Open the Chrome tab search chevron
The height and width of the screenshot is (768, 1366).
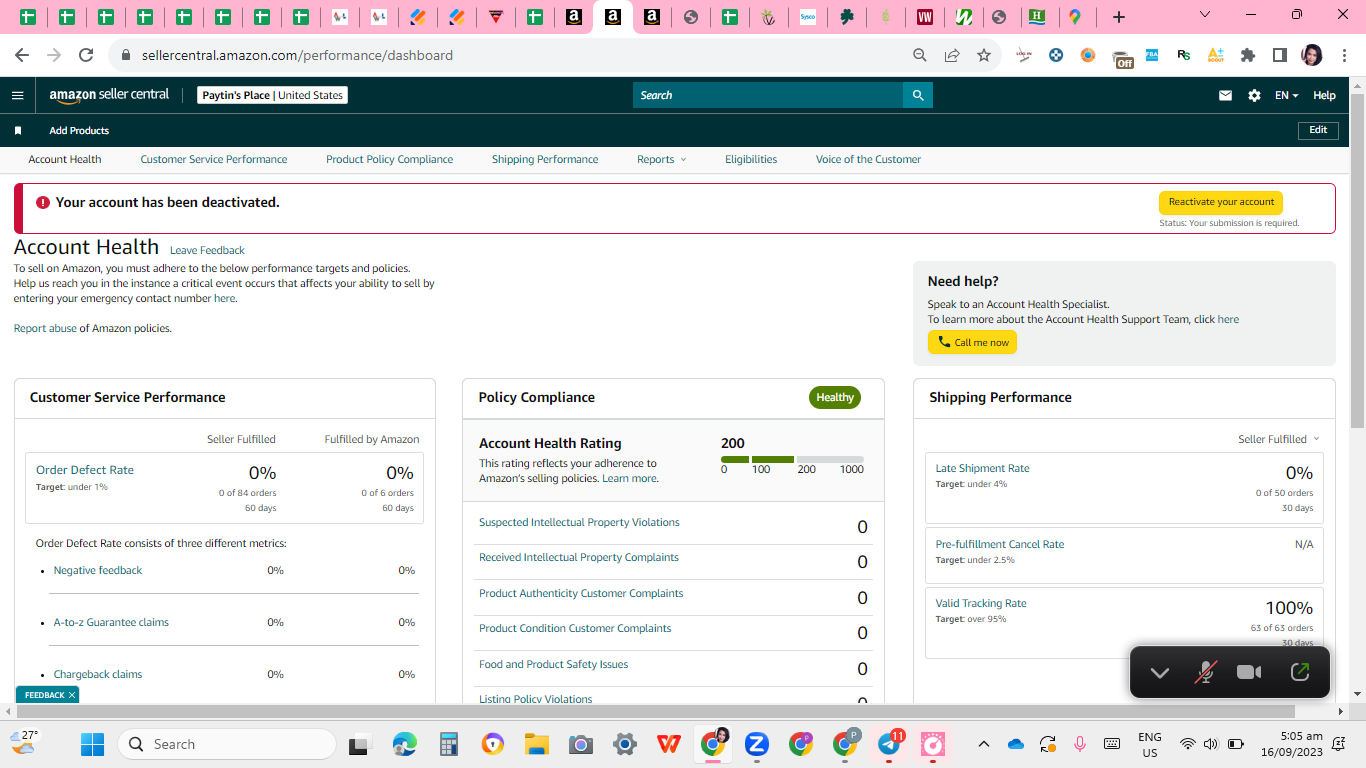(x=1205, y=15)
